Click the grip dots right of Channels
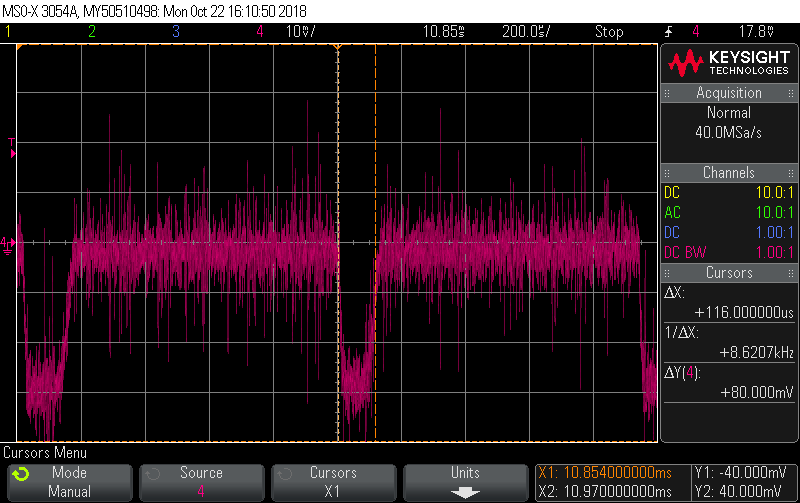The image size is (800, 503). 791,173
